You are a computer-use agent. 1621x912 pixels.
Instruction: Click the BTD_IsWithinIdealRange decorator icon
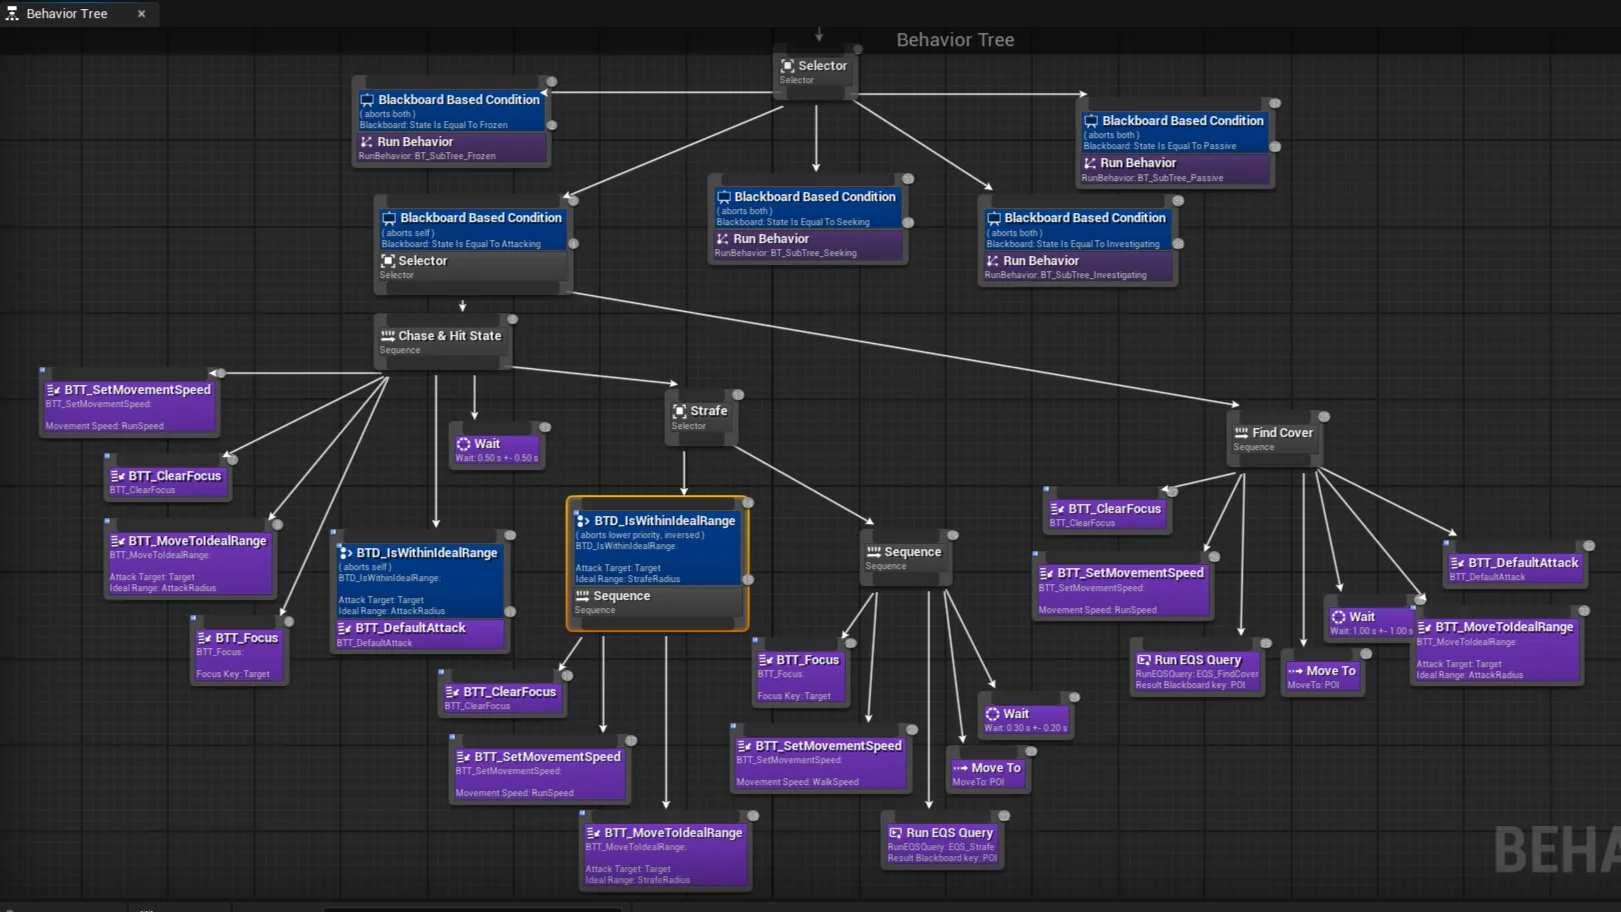346,552
